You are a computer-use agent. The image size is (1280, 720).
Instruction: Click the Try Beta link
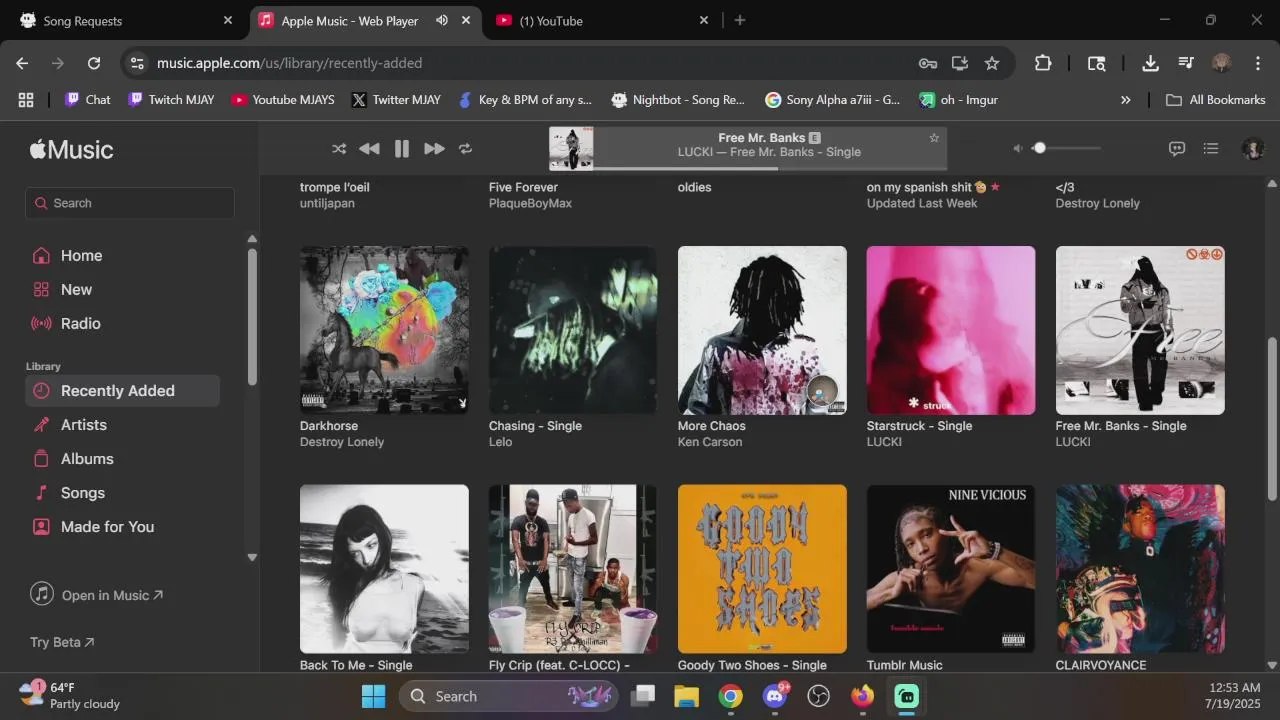point(62,642)
